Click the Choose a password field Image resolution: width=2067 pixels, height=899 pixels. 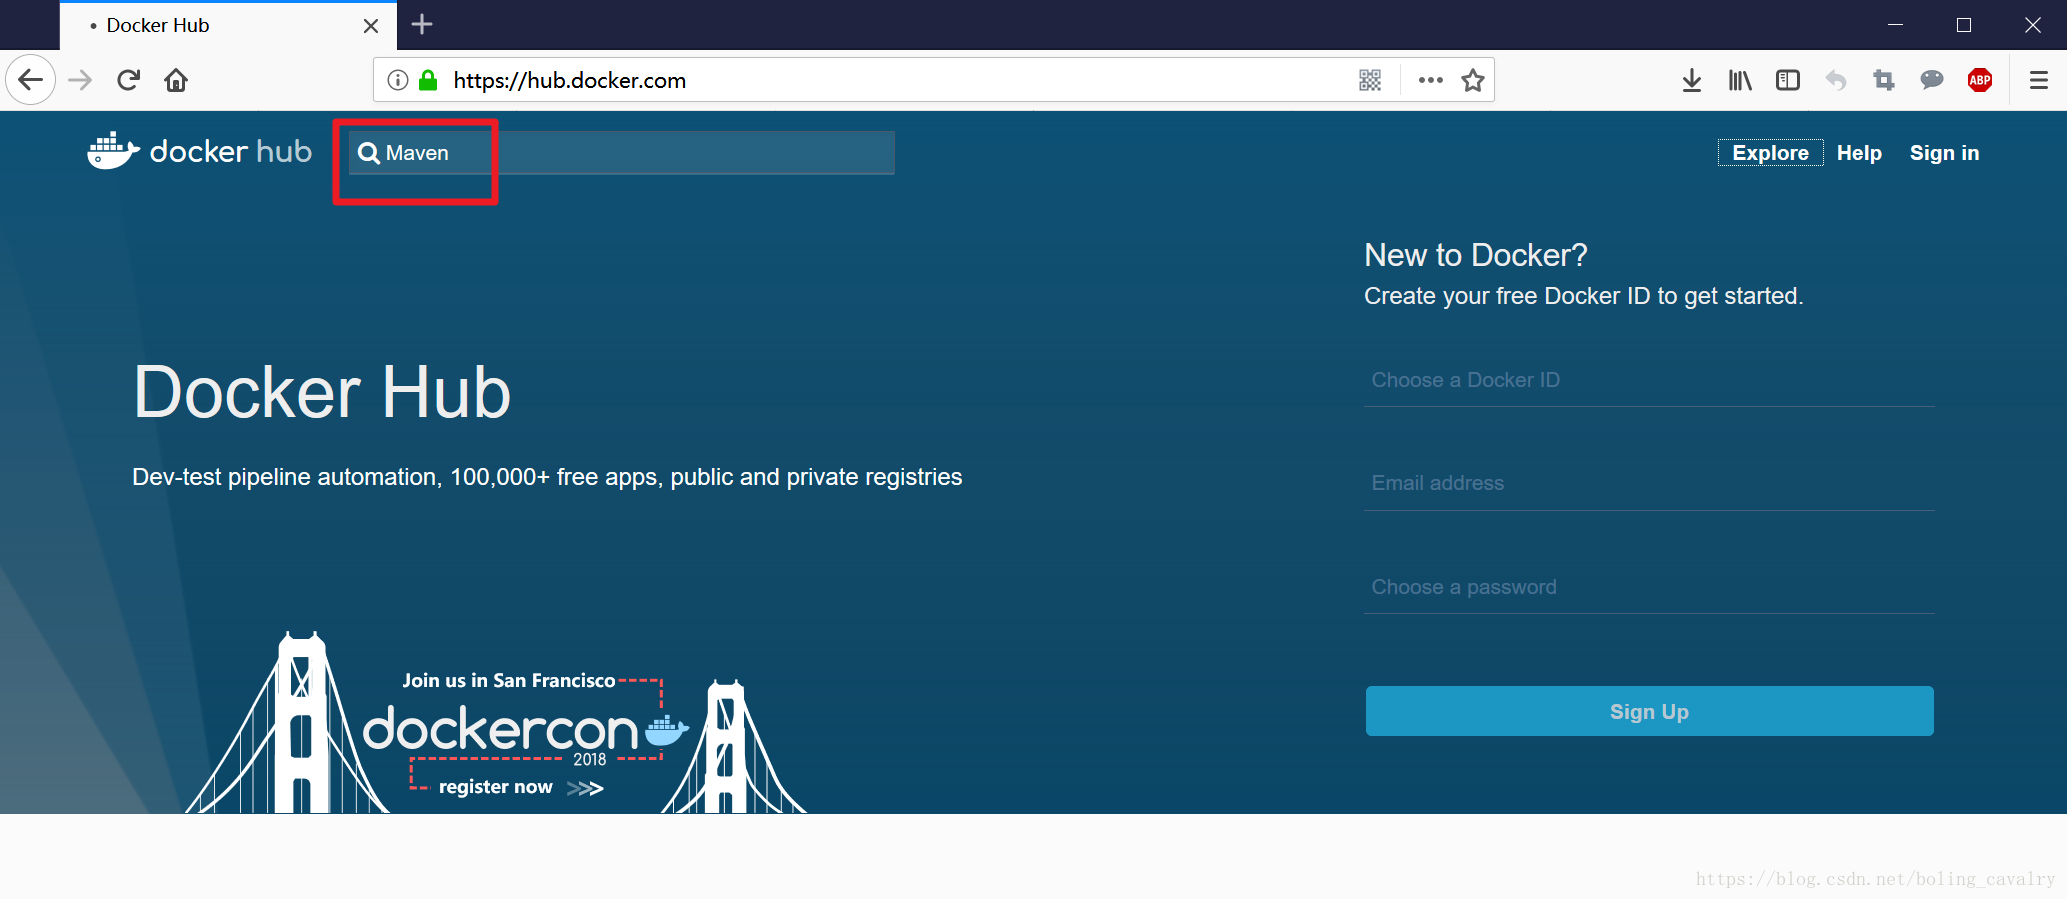tap(1649, 587)
